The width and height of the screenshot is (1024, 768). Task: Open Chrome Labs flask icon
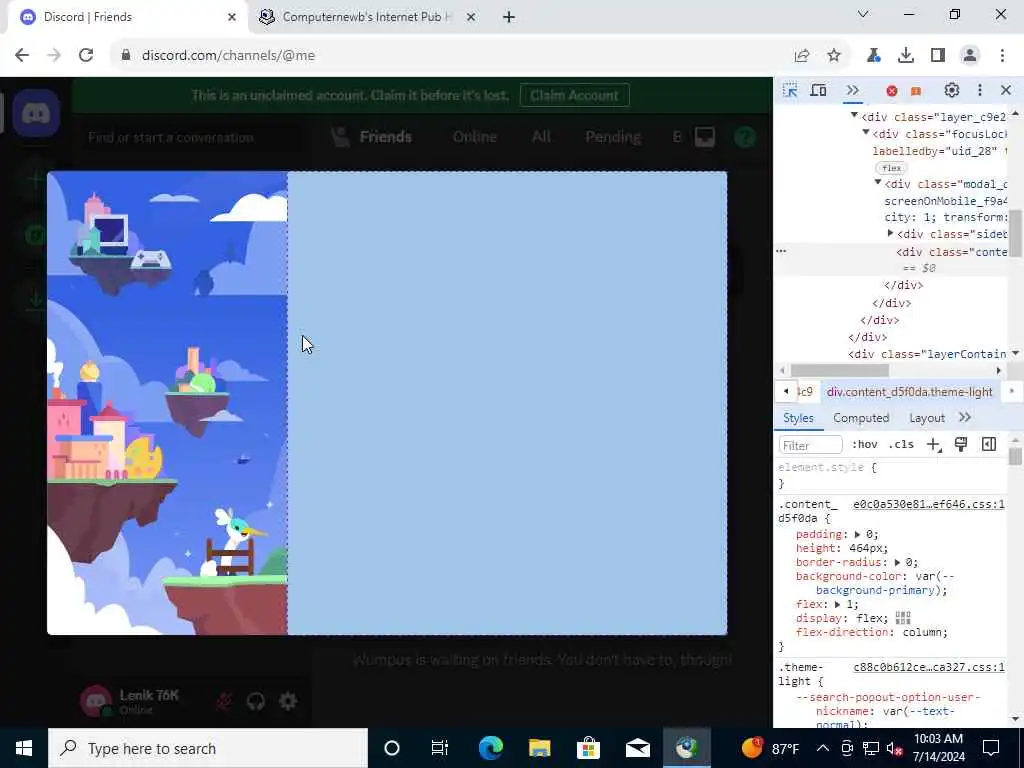tap(873, 56)
